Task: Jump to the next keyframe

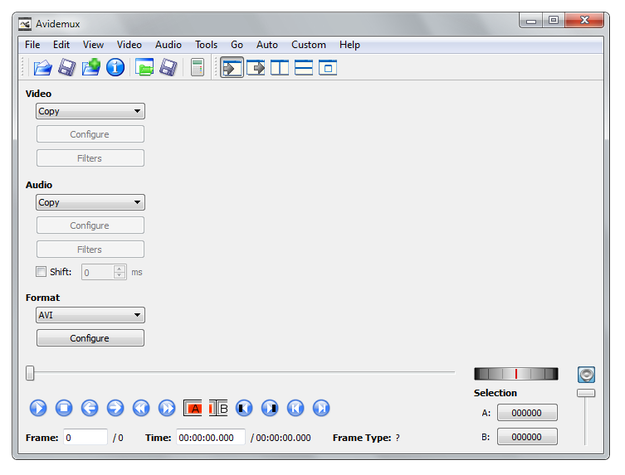Action: click(167, 408)
